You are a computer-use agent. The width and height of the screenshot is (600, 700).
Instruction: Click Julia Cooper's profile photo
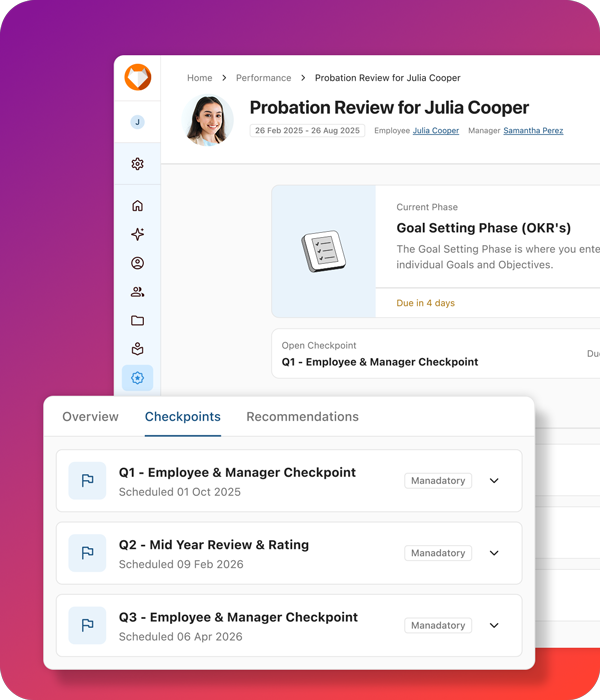point(209,120)
